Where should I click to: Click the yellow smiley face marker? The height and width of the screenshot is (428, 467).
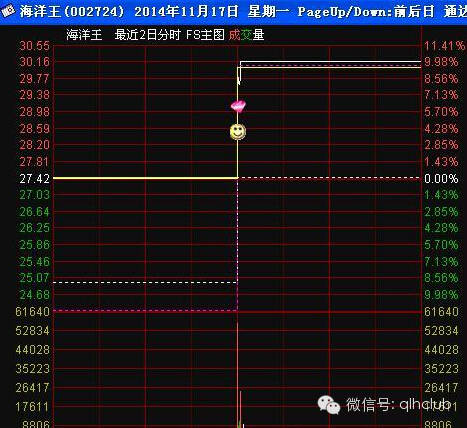click(x=238, y=132)
